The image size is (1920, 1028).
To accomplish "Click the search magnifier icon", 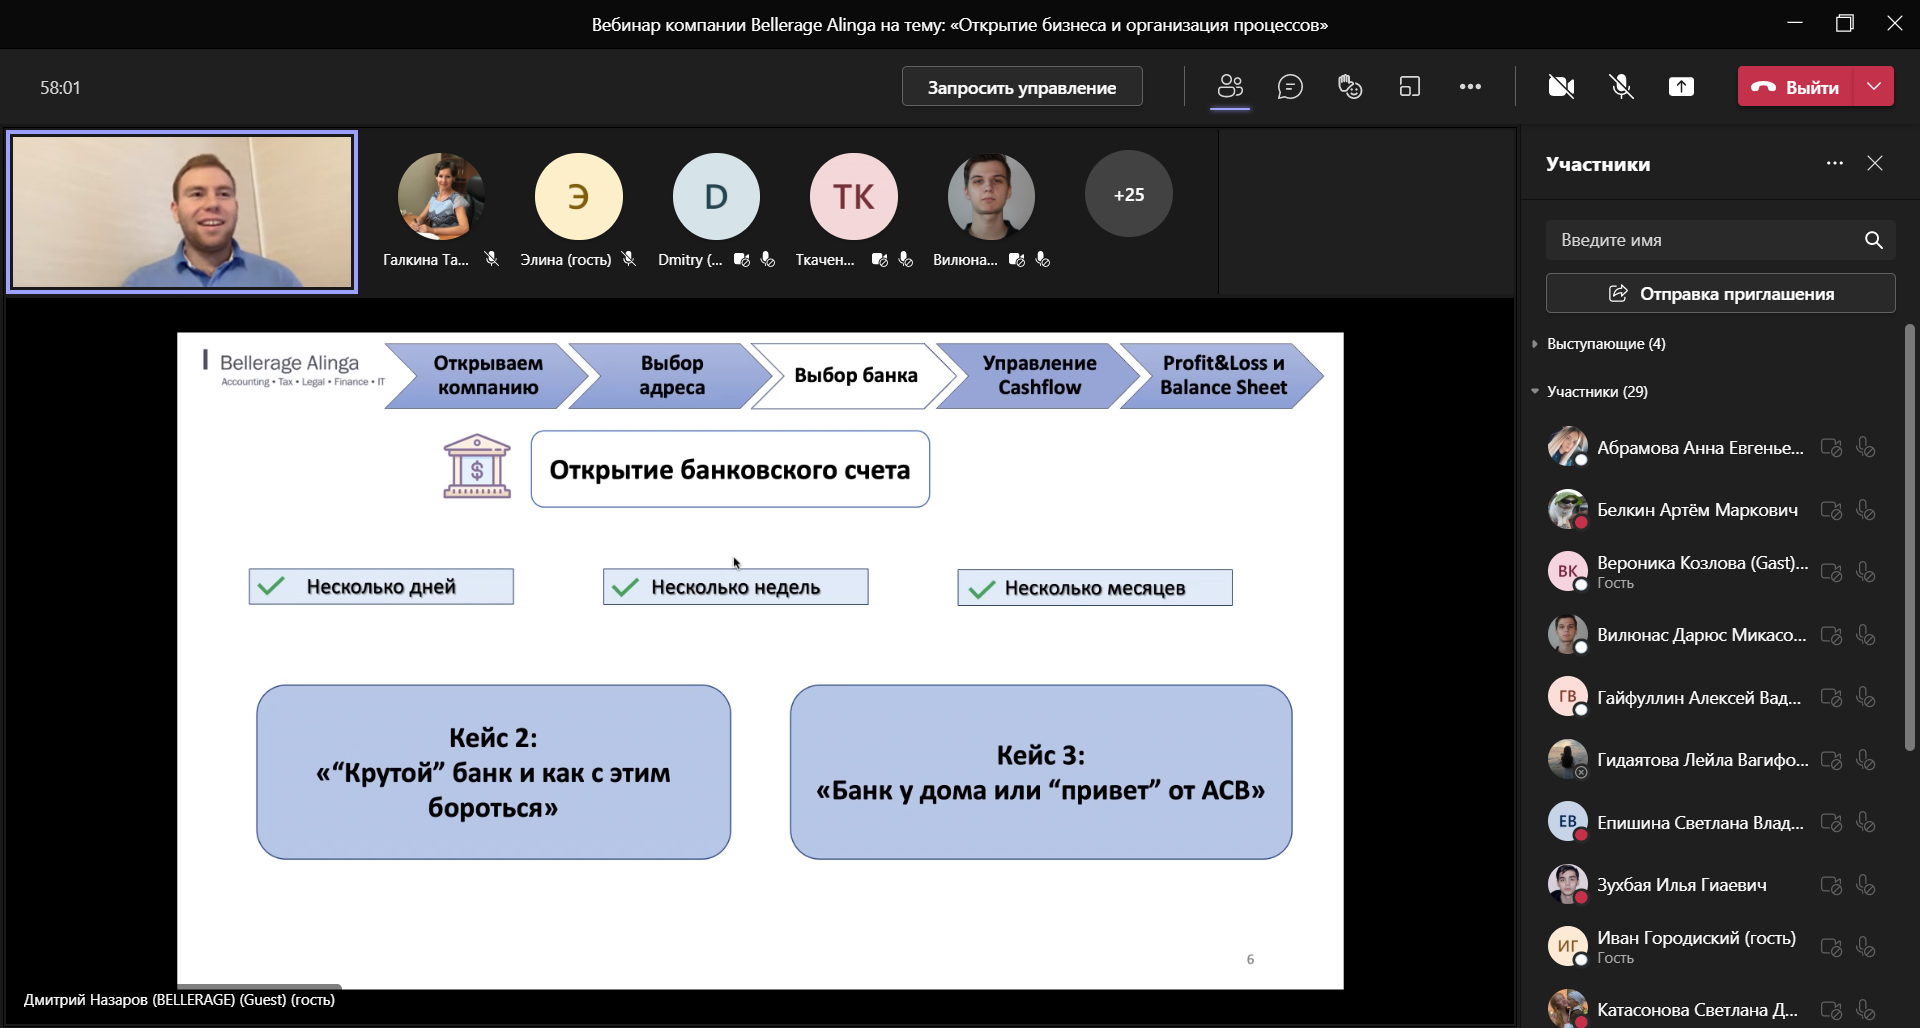I will [1873, 240].
